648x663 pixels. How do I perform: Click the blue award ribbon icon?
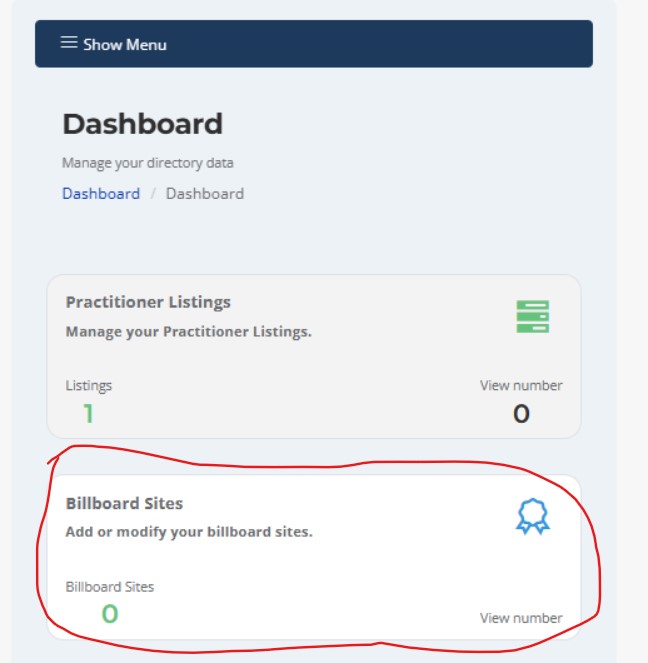click(x=533, y=516)
